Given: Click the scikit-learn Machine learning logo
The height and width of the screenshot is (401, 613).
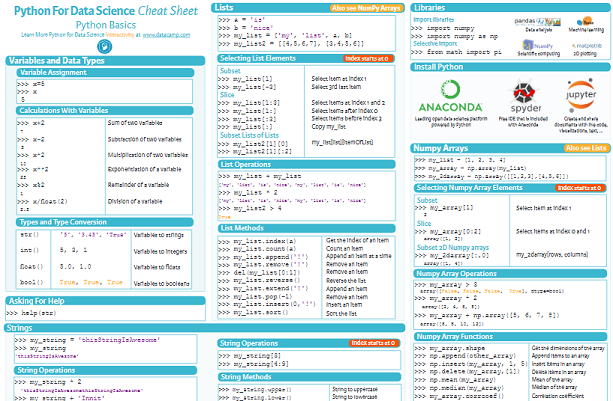Looking at the screenshot, I should click(x=585, y=21).
